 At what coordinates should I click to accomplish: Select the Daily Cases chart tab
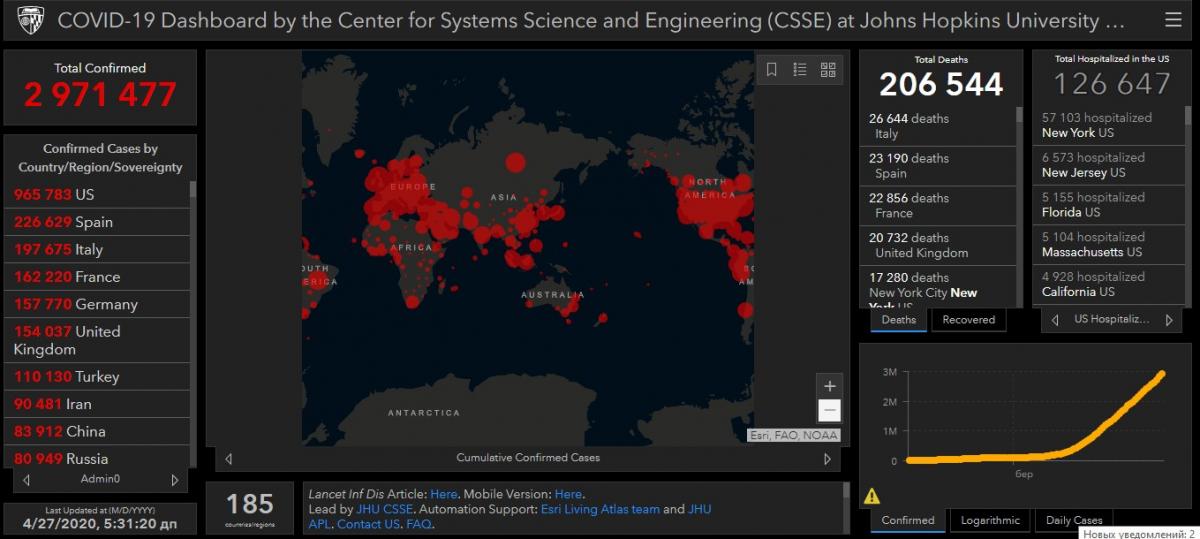pyautogui.click(x=1074, y=520)
